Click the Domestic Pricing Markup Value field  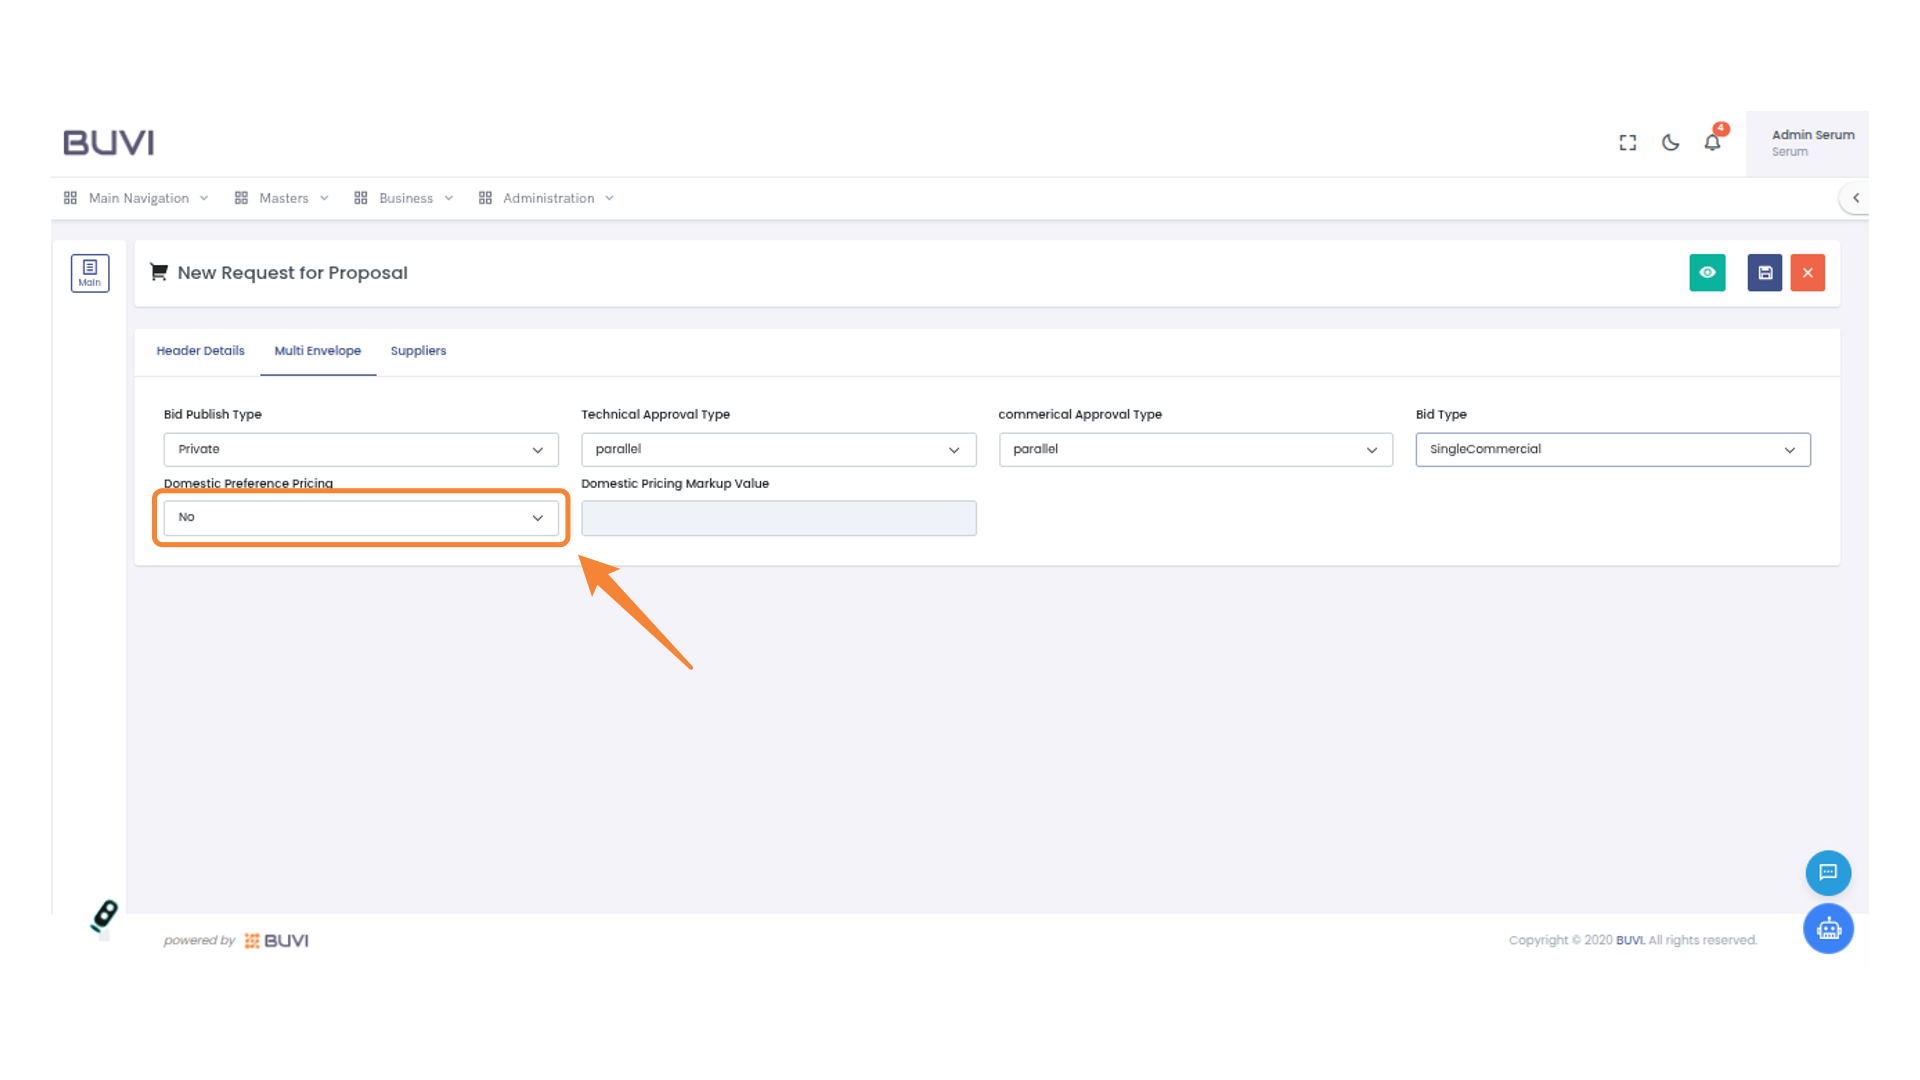(778, 518)
